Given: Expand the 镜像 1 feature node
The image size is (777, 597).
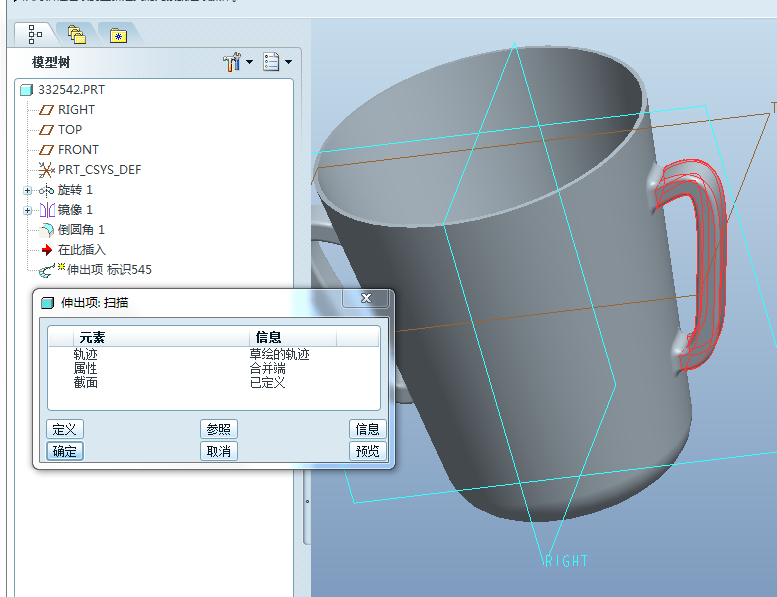Looking at the screenshot, I should (x=28, y=210).
